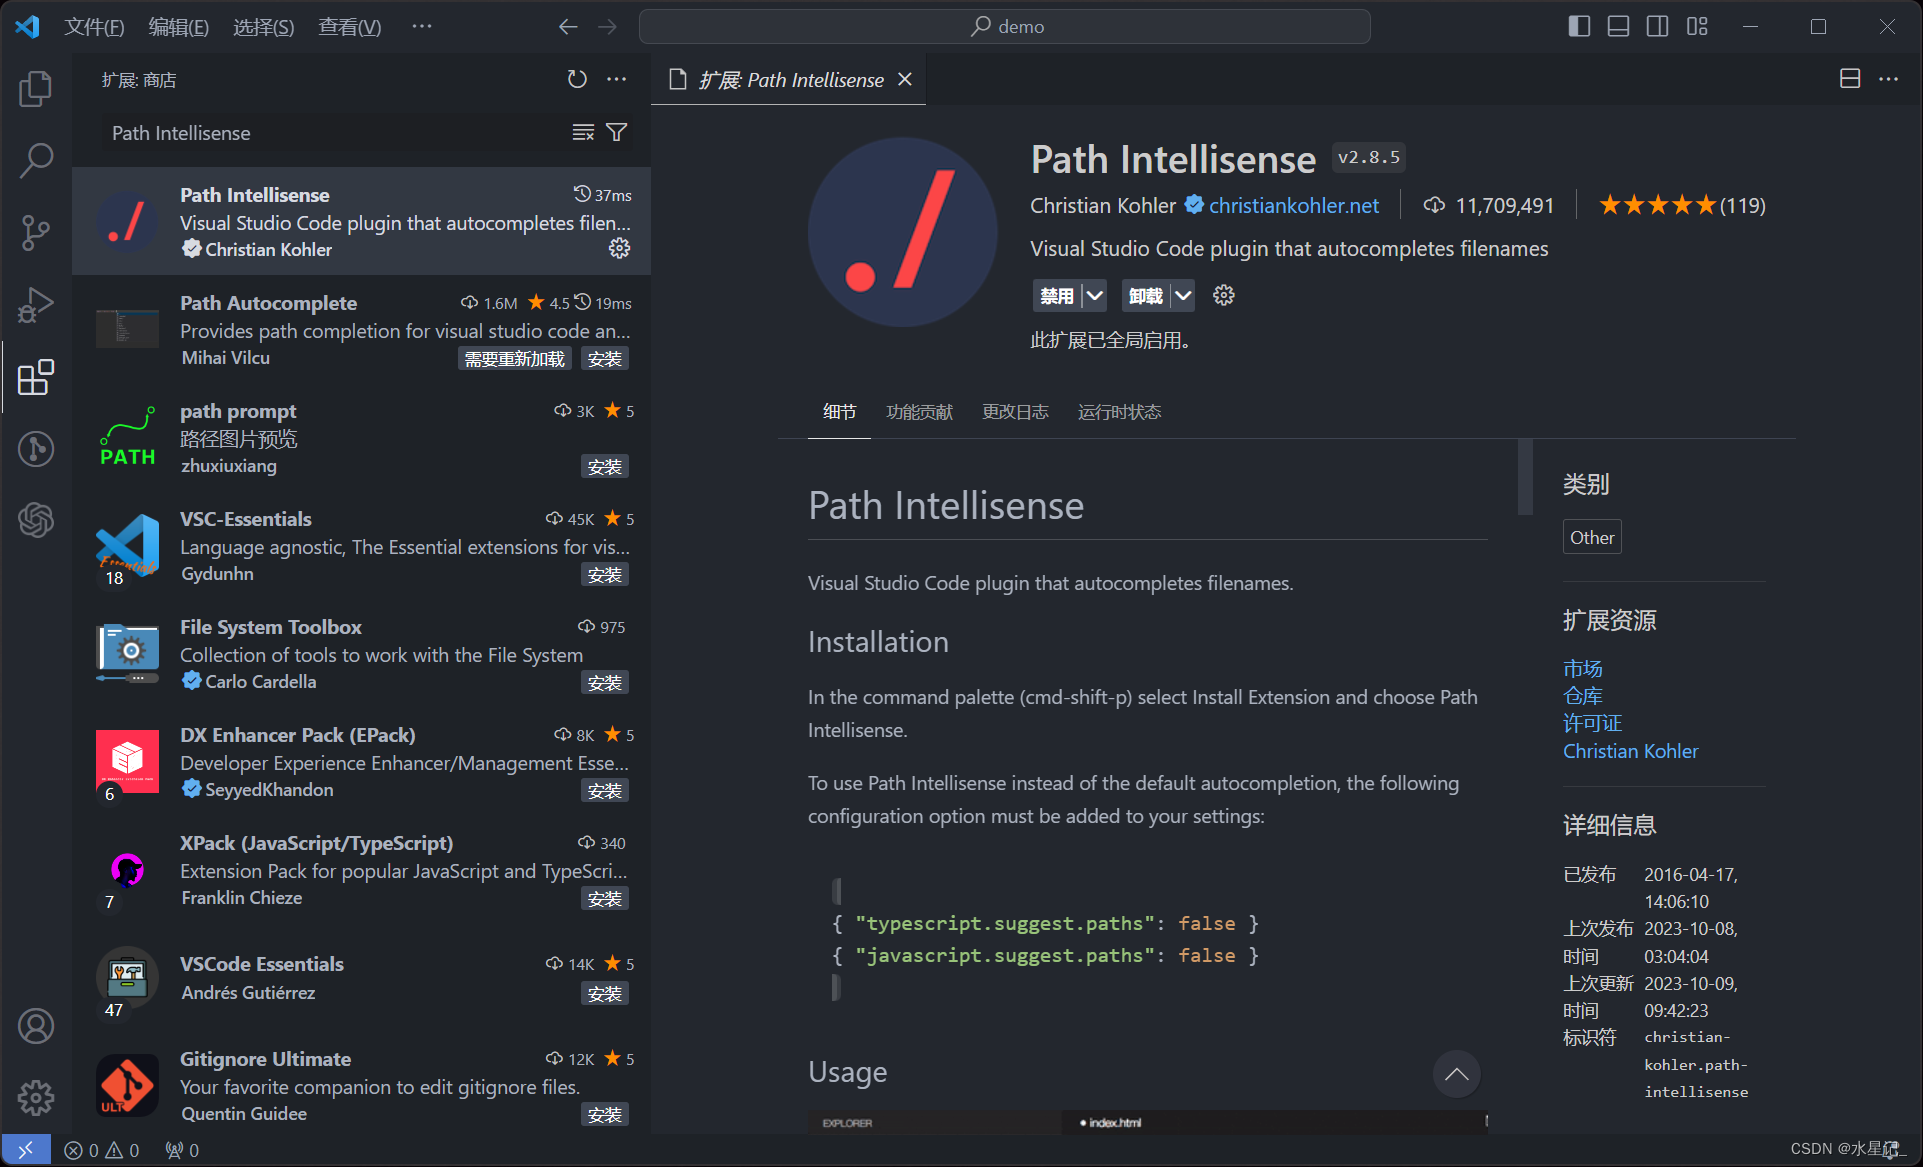
Task: Toggle the bottom panel layout icon
Action: pos(1618,26)
